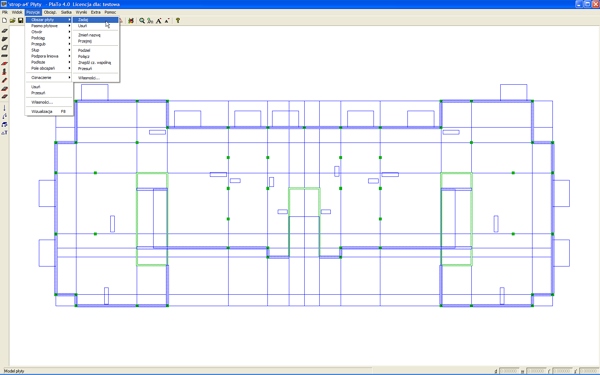Click the yellow help question mark icon
600x375 pixels.
[x=178, y=21]
